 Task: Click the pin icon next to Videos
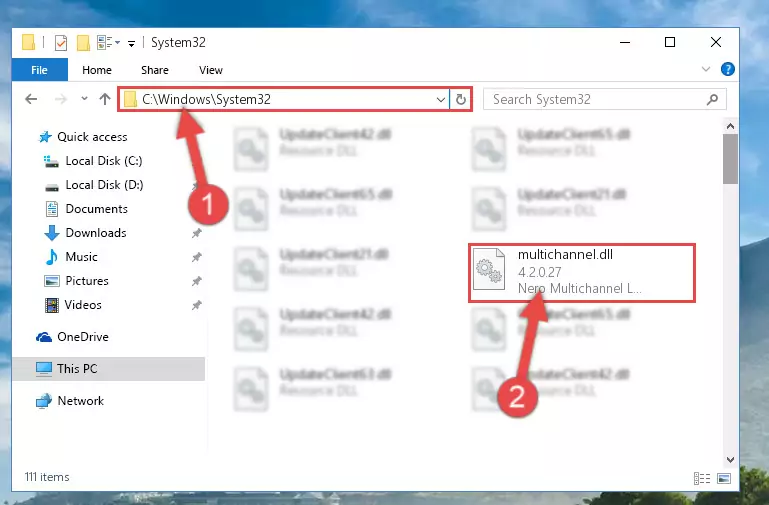point(197,305)
